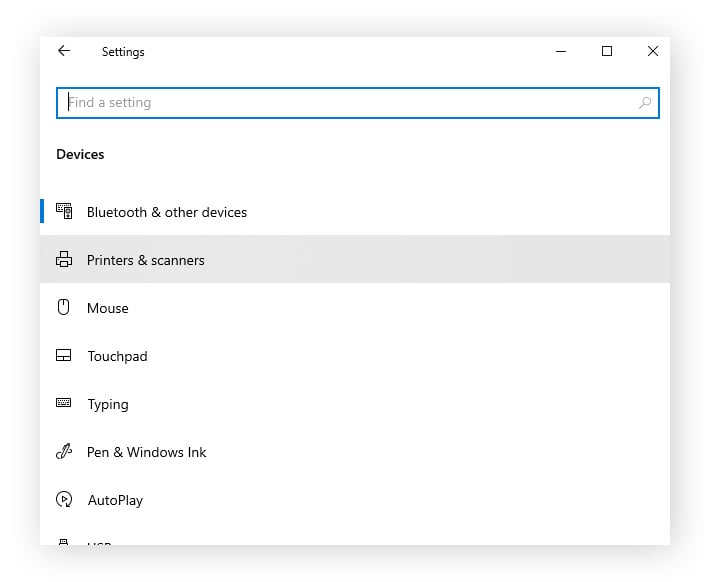Open the AutoPlay settings label
This screenshot has height=582, width=710.
pyautogui.click(x=115, y=500)
